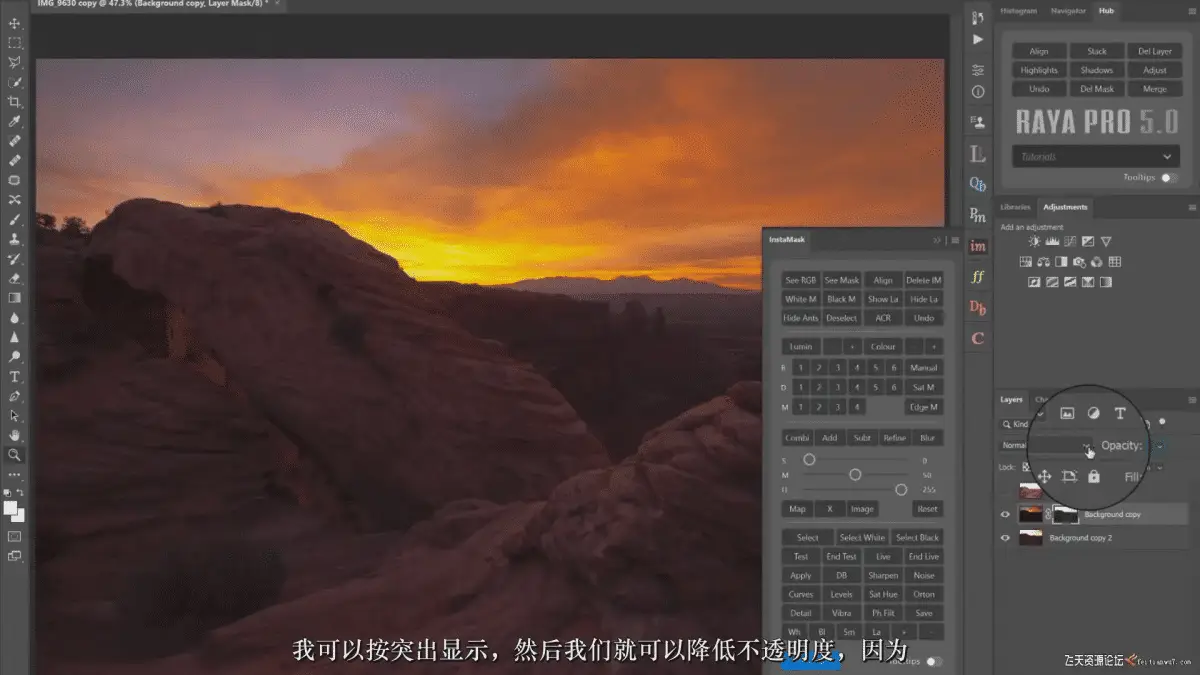
Task: Select the Background copy 2 layer thumbnail
Action: [x=1031, y=537]
